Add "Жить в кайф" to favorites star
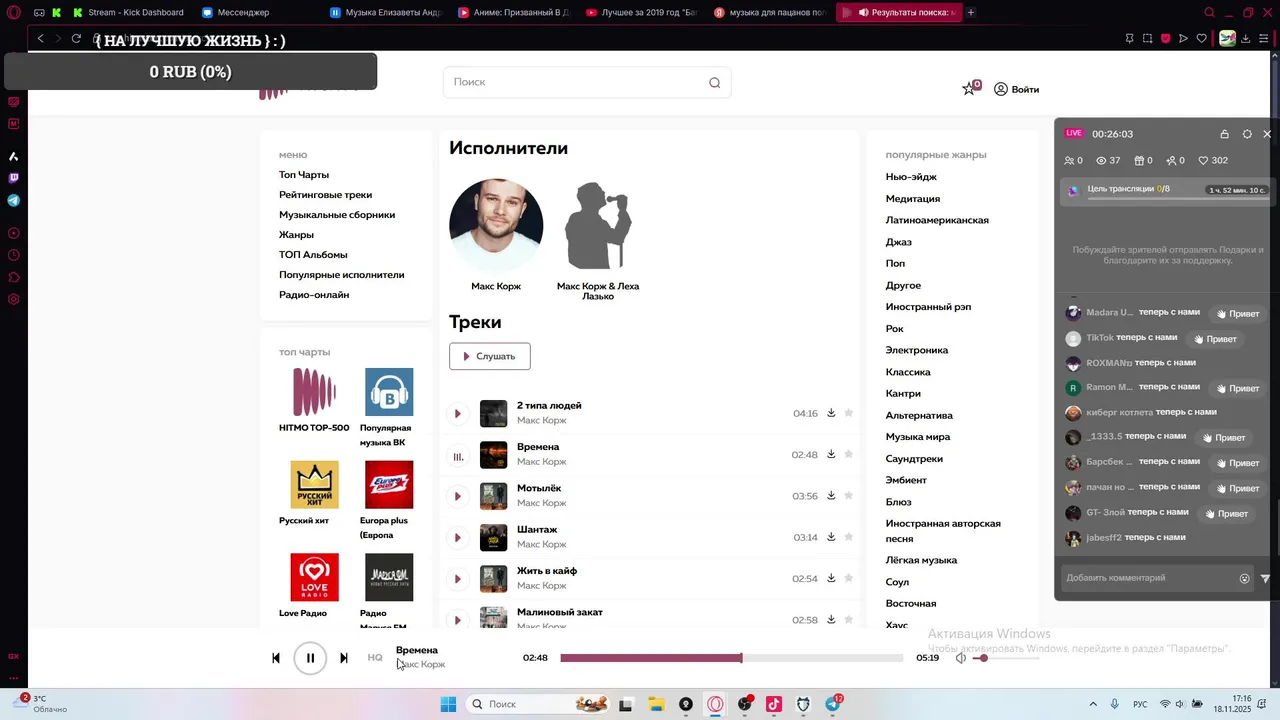1280x720 pixels. tap(849, 578)
